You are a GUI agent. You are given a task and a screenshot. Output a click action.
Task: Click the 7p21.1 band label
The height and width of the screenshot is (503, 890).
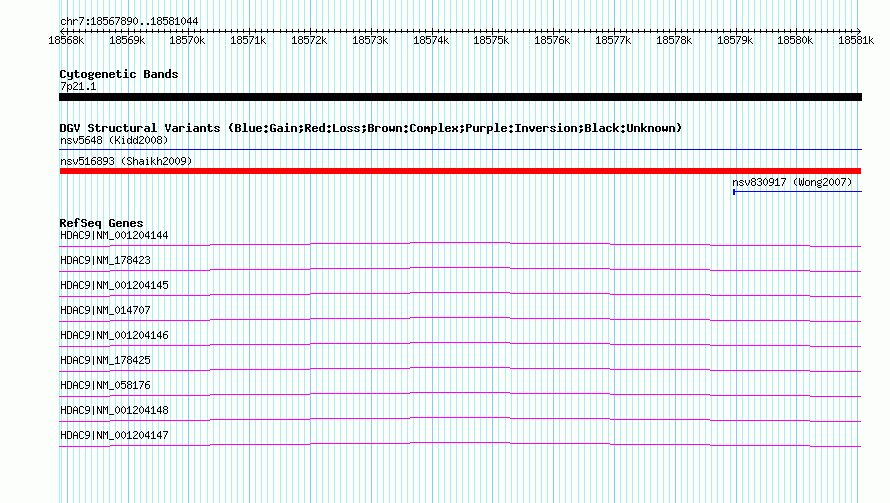coord(78,86)
